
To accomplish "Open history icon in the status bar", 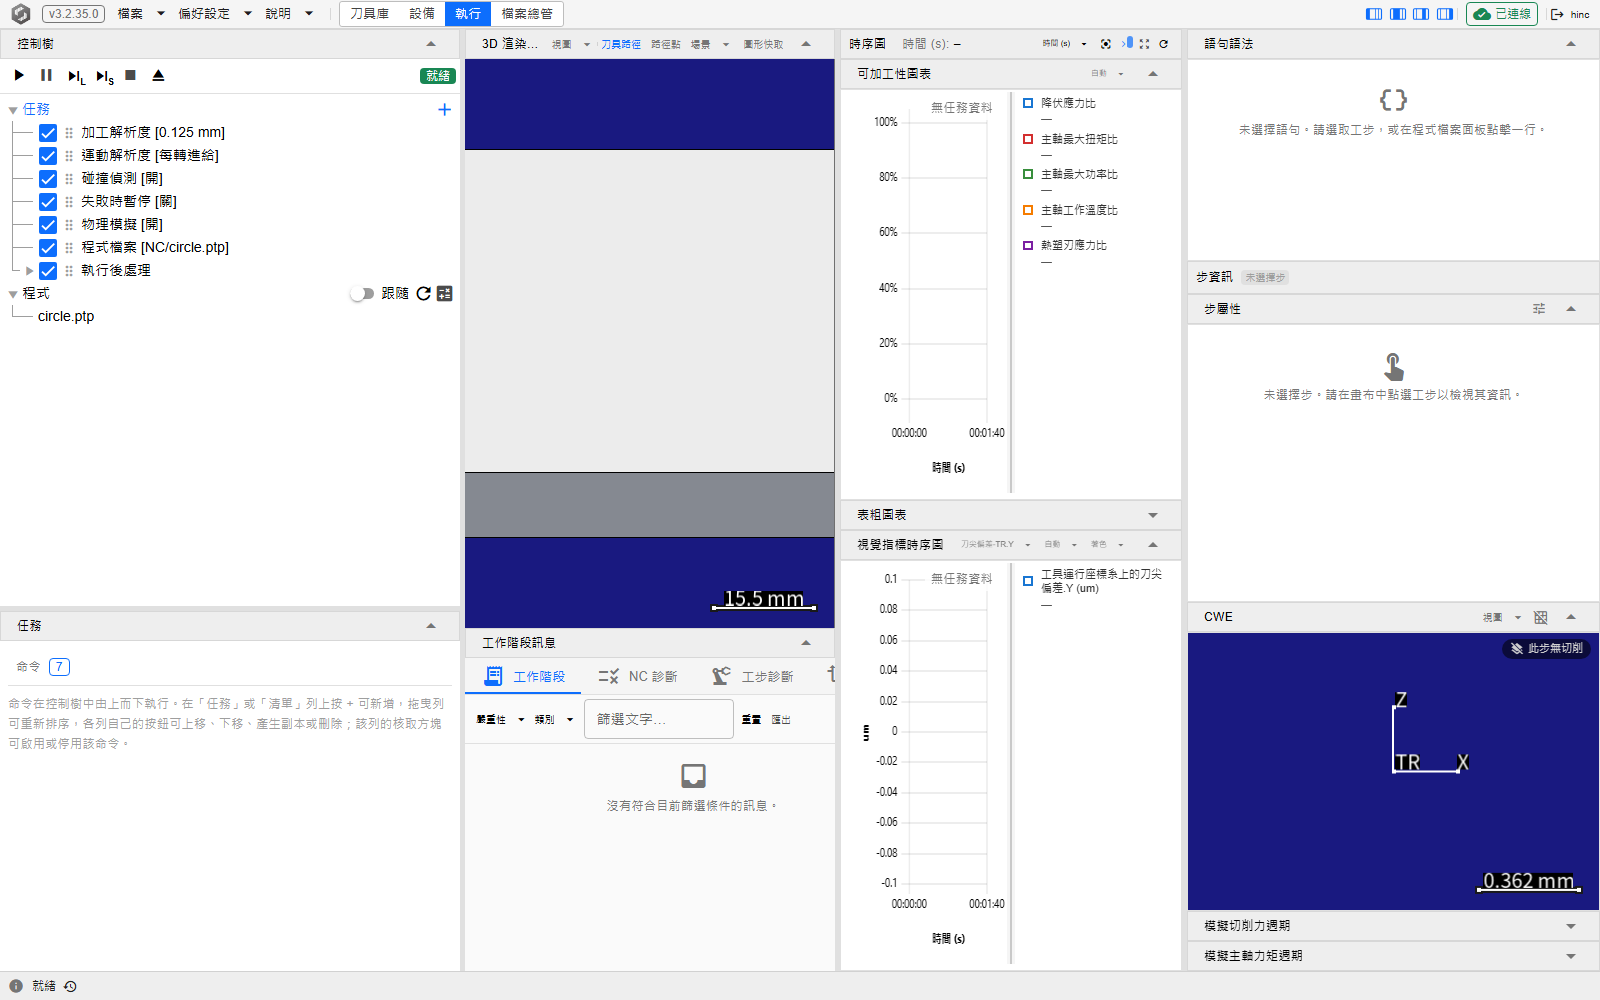I will click(x=70, y=986).
